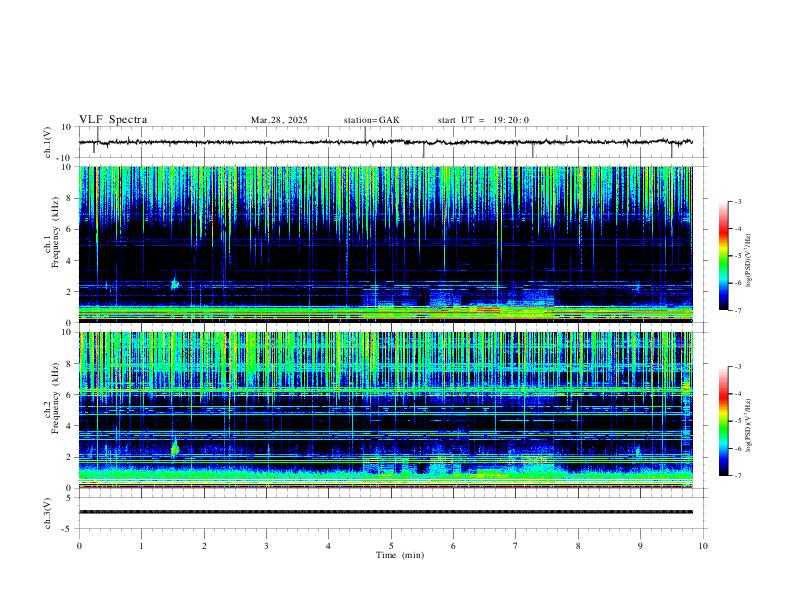The width and height of the screenshot is (792, 612).
Task: Select the "start UT = 19:20:0" text
Action: tap(483, 120)
